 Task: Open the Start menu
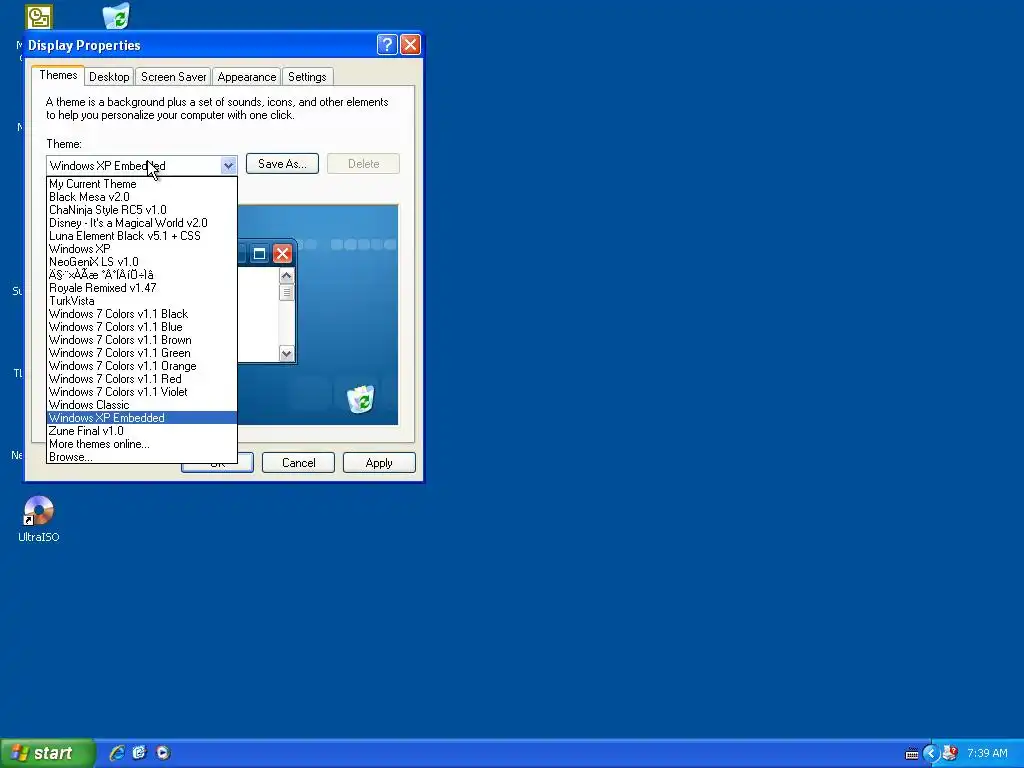coord(48,753)
